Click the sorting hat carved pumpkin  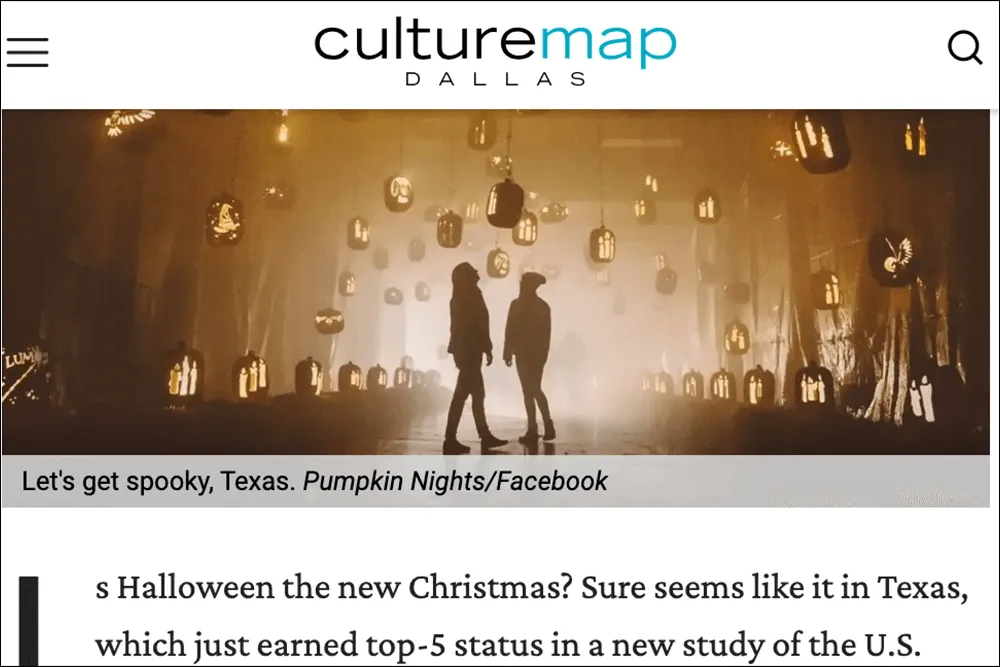click(224, 220)
